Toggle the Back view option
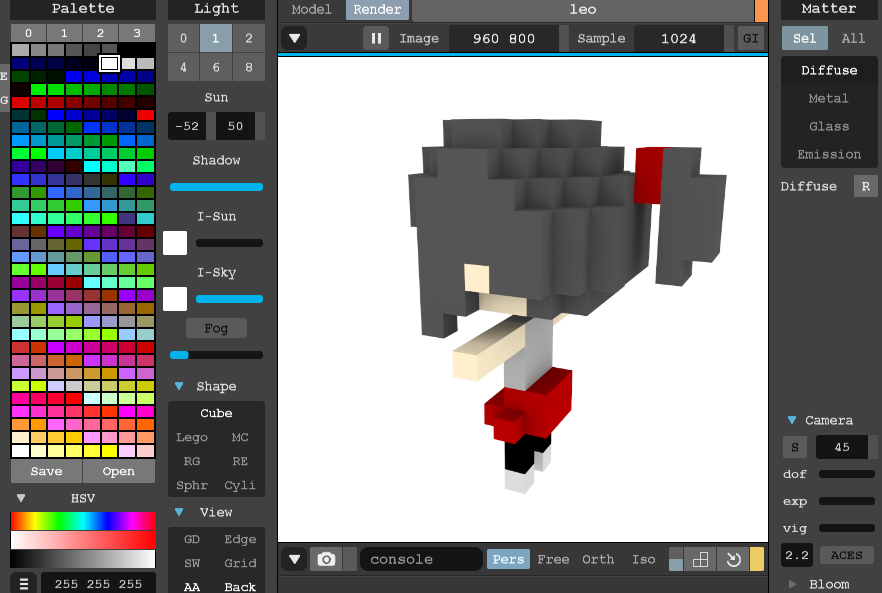The height and width of the screenshot is (593, 882). click(240, 587)
